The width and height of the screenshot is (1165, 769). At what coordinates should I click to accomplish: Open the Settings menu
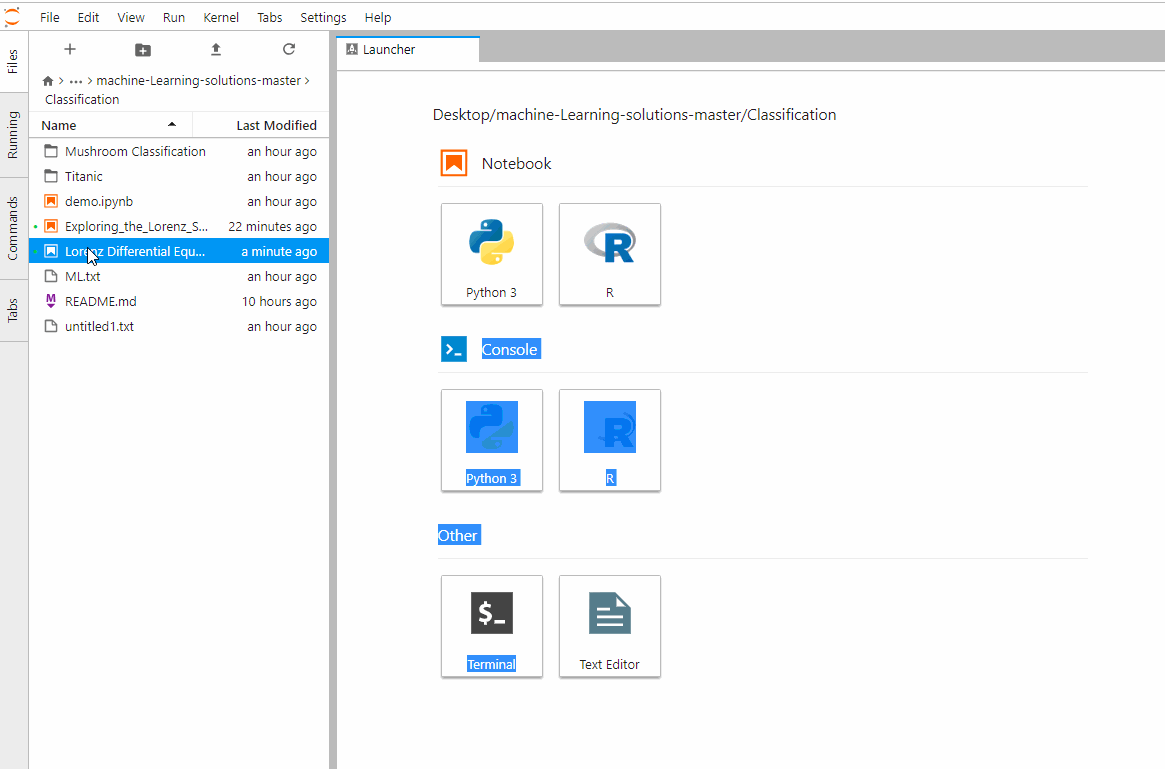(323, 17)
